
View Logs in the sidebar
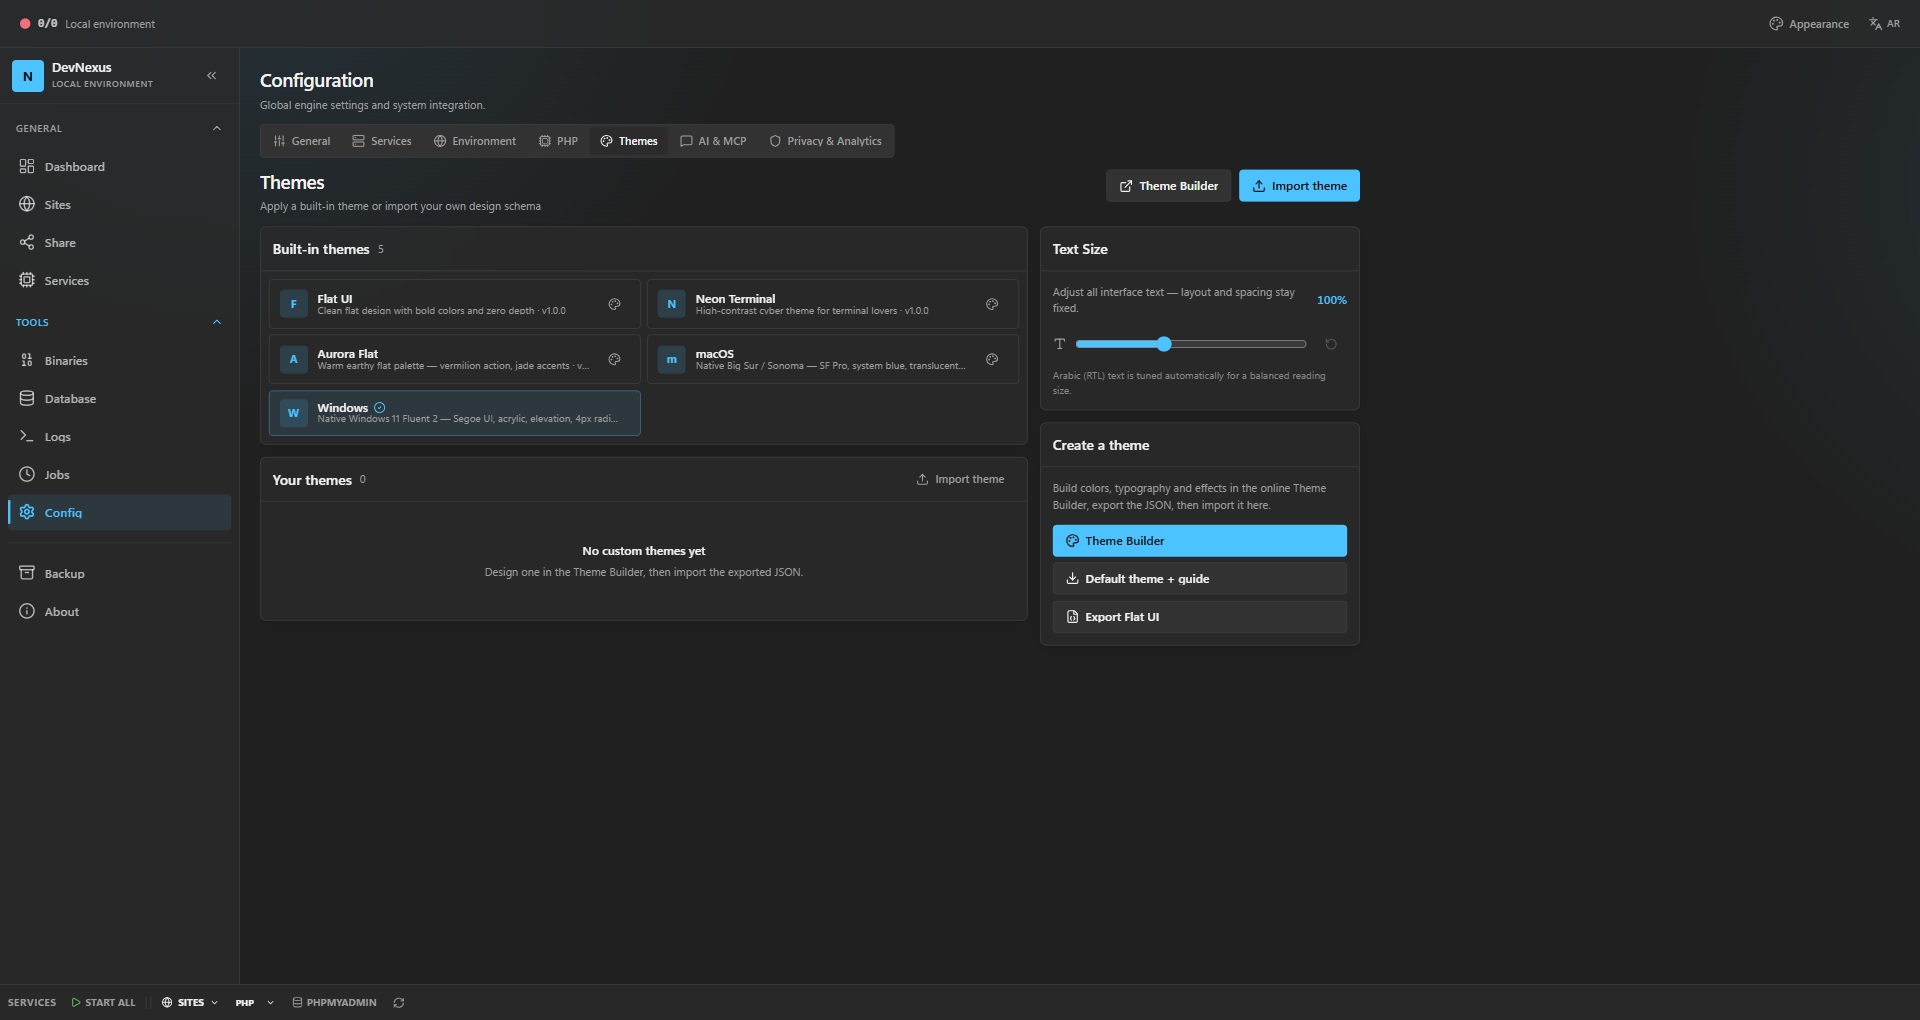point(119,437)
